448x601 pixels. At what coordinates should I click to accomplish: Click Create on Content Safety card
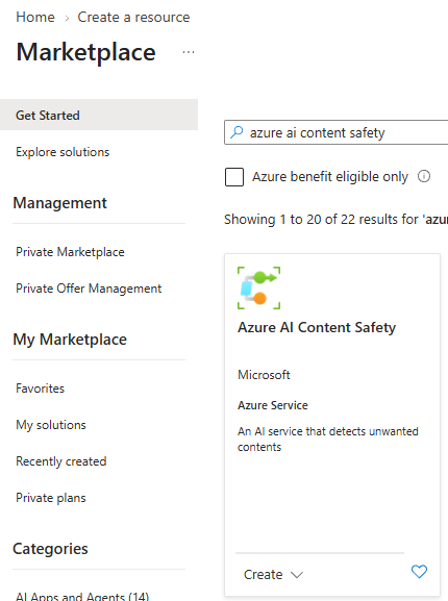pos(263,575)
